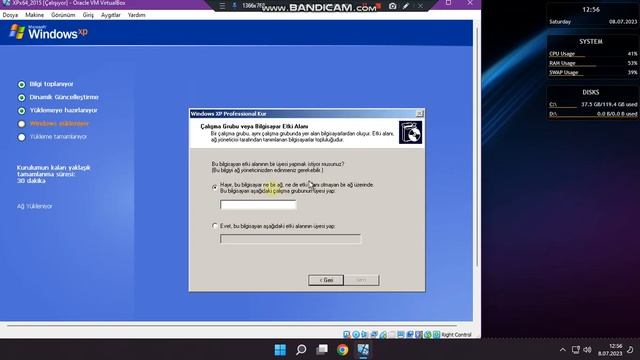This screenshot has width=640, height=360.
Task: Open the taskbar clock and date
Action: coord(610,350)
